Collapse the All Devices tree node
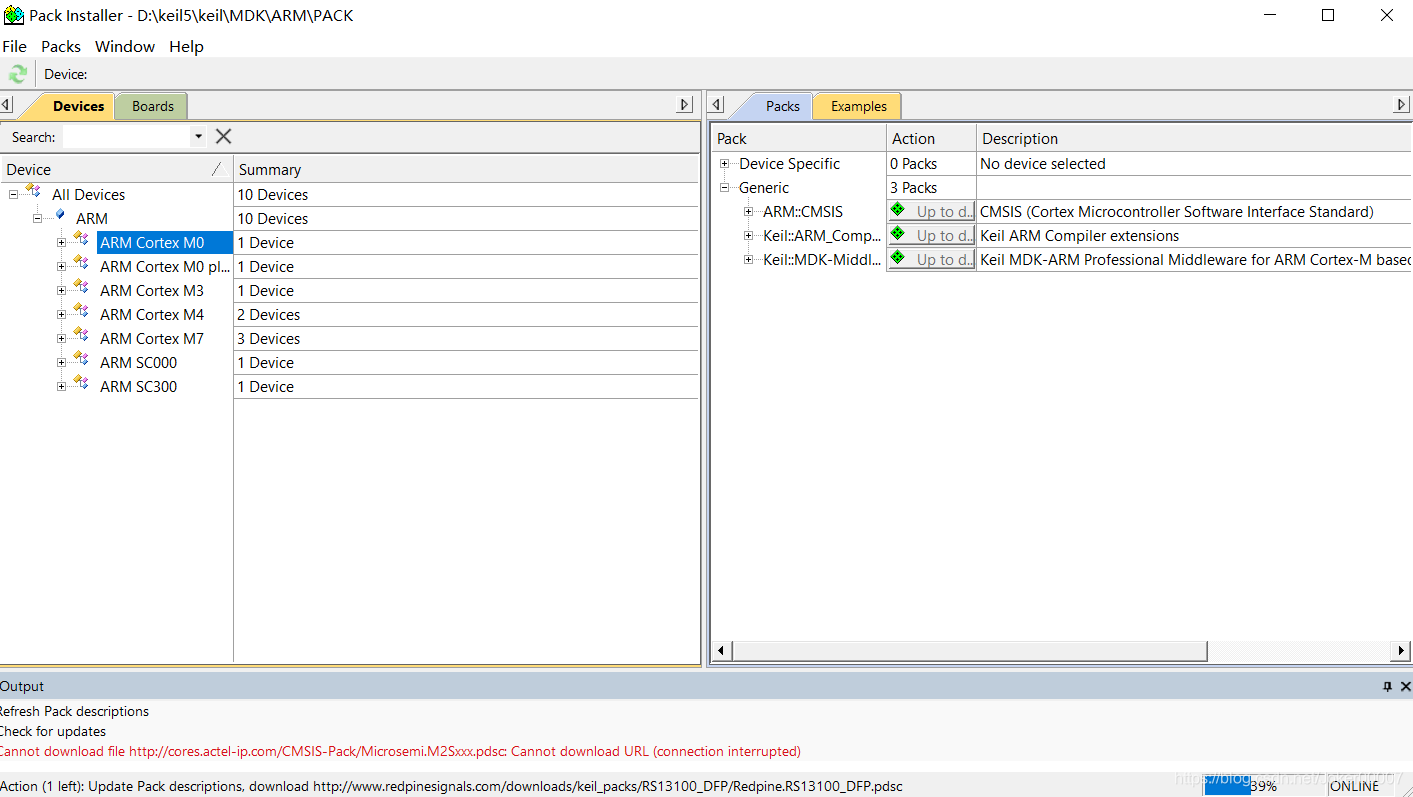Viewport: 1413px width, 797px height. tap(14, 194)
